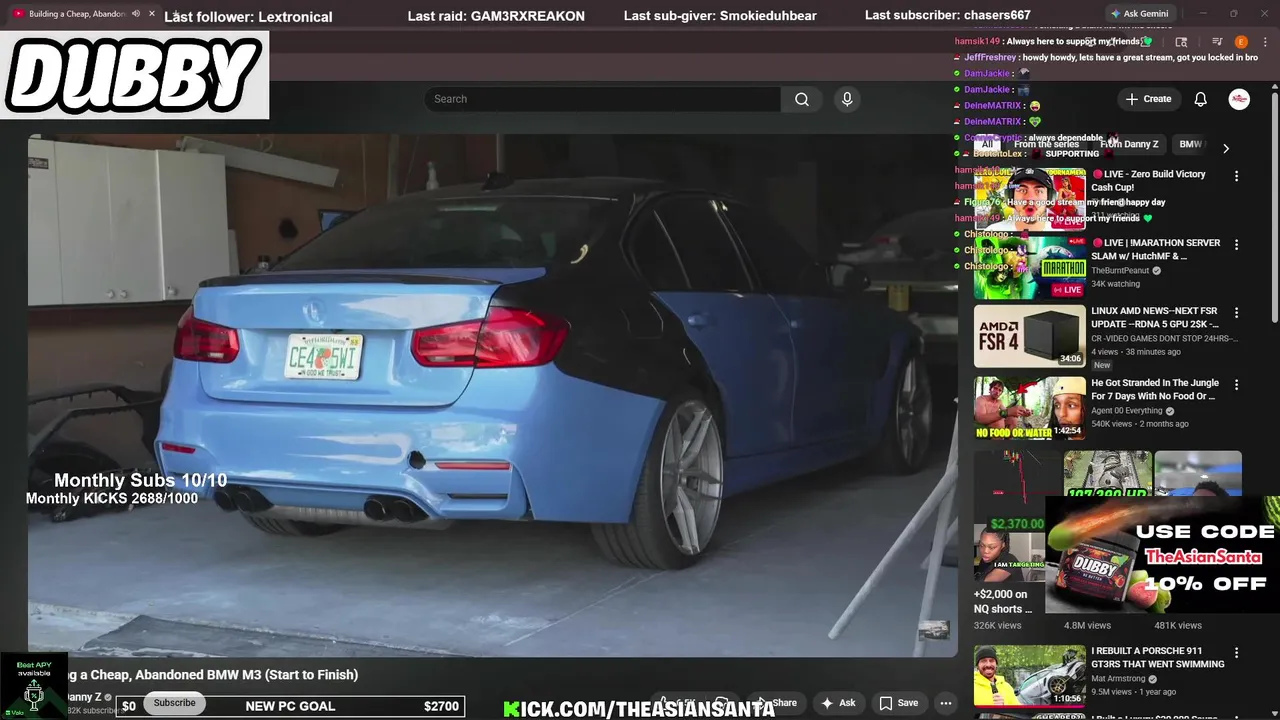This screenshot has height=720, width=1280.
Task: Open the browser three-dot menu
Action: 1263,42
